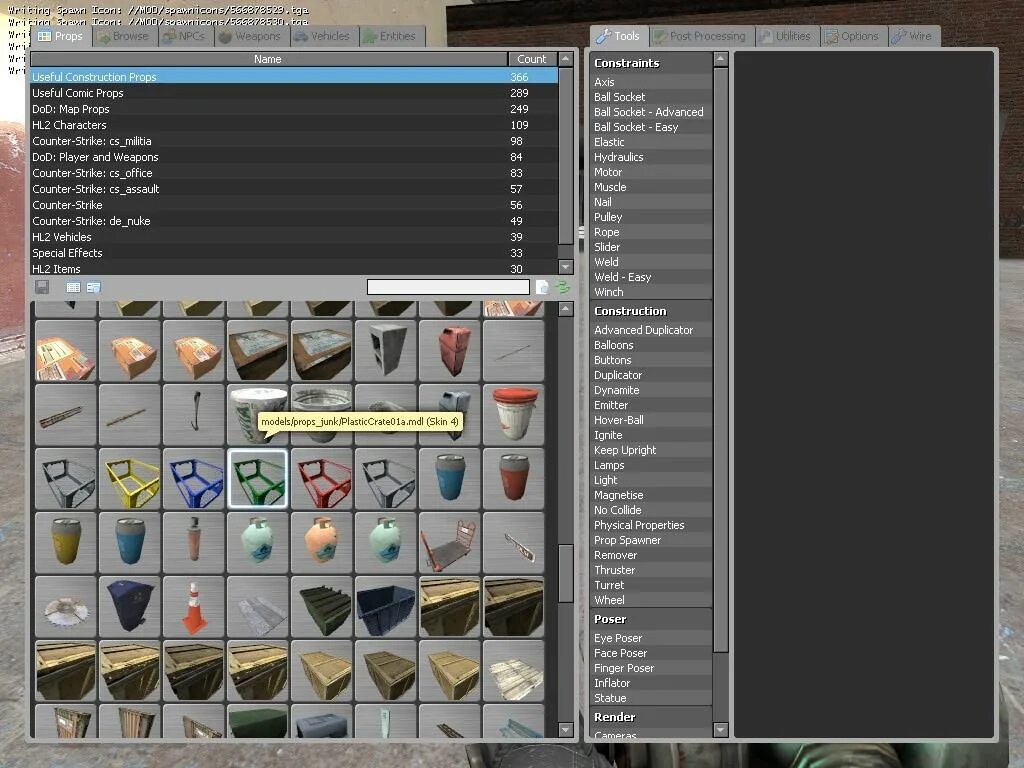Spawn the red plastic crate prop

(x=322, y=479)
